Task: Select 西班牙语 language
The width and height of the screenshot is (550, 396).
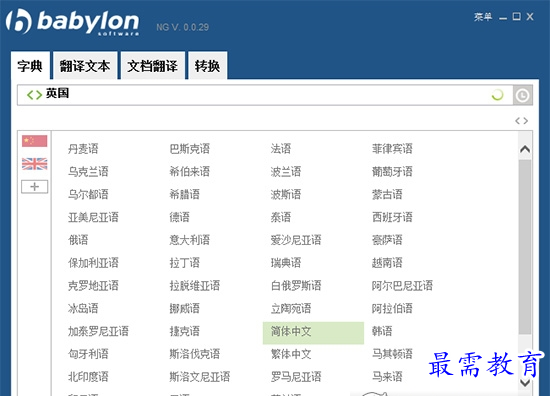Action: tap(392, 217)
